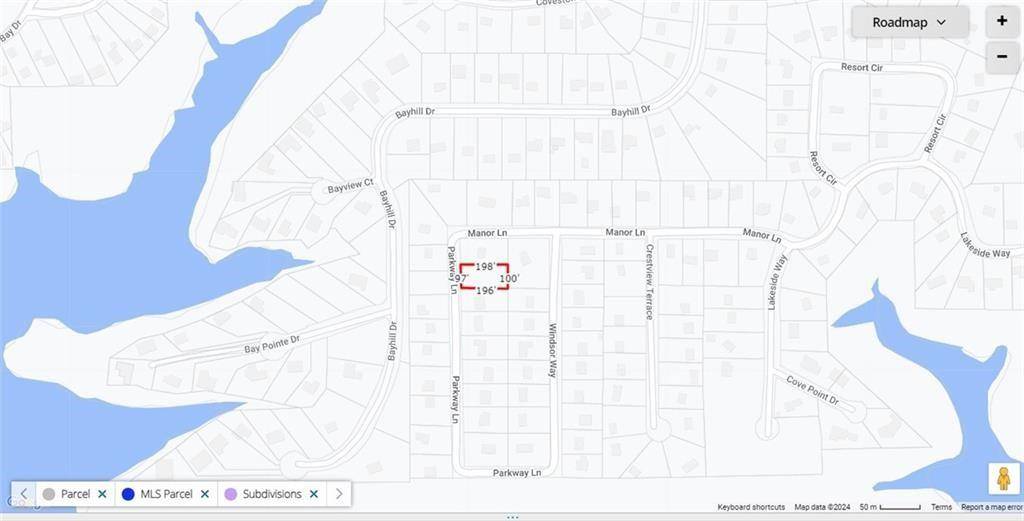Click the three-dot handle below the map
Viewport: 1024px width, 521px height.
(512, 517)
